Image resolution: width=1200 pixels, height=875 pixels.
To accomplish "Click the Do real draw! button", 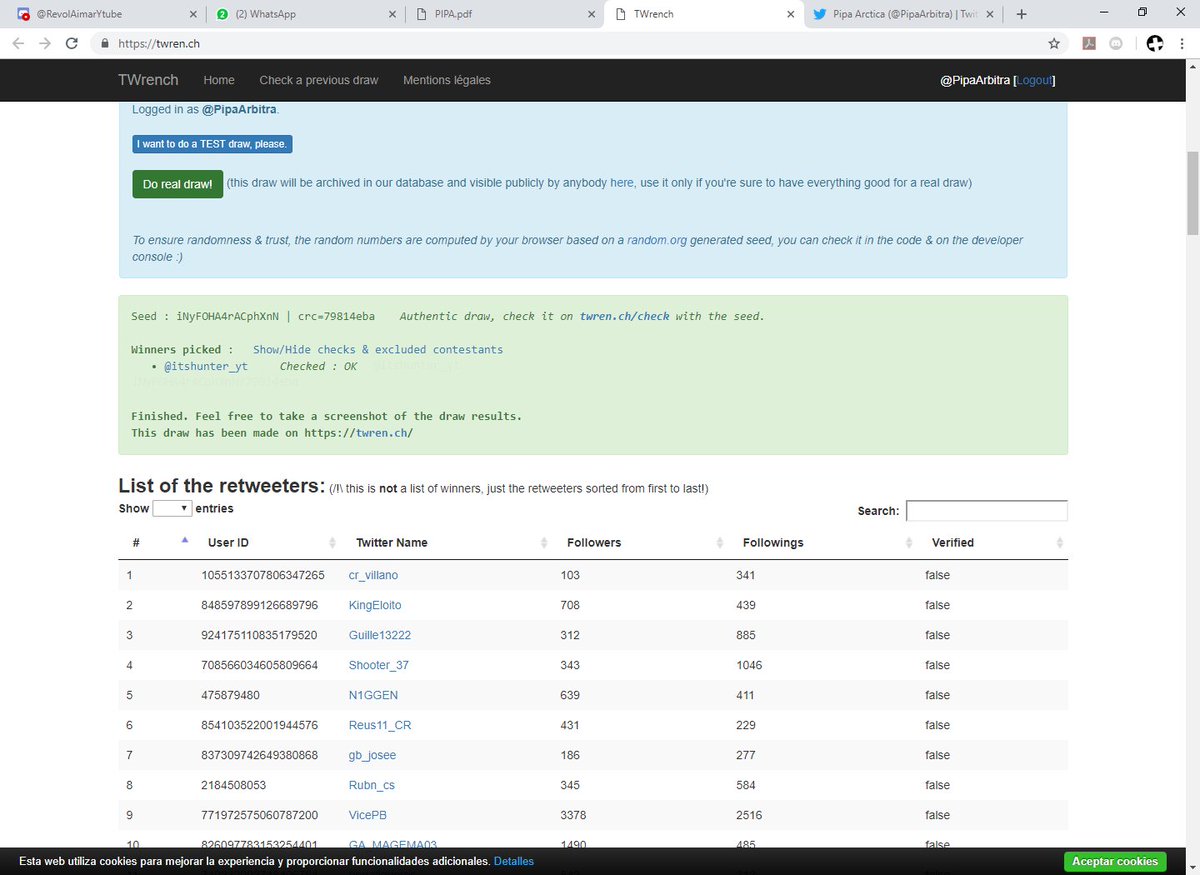I will pyautogui.click(x=177, y=184).
